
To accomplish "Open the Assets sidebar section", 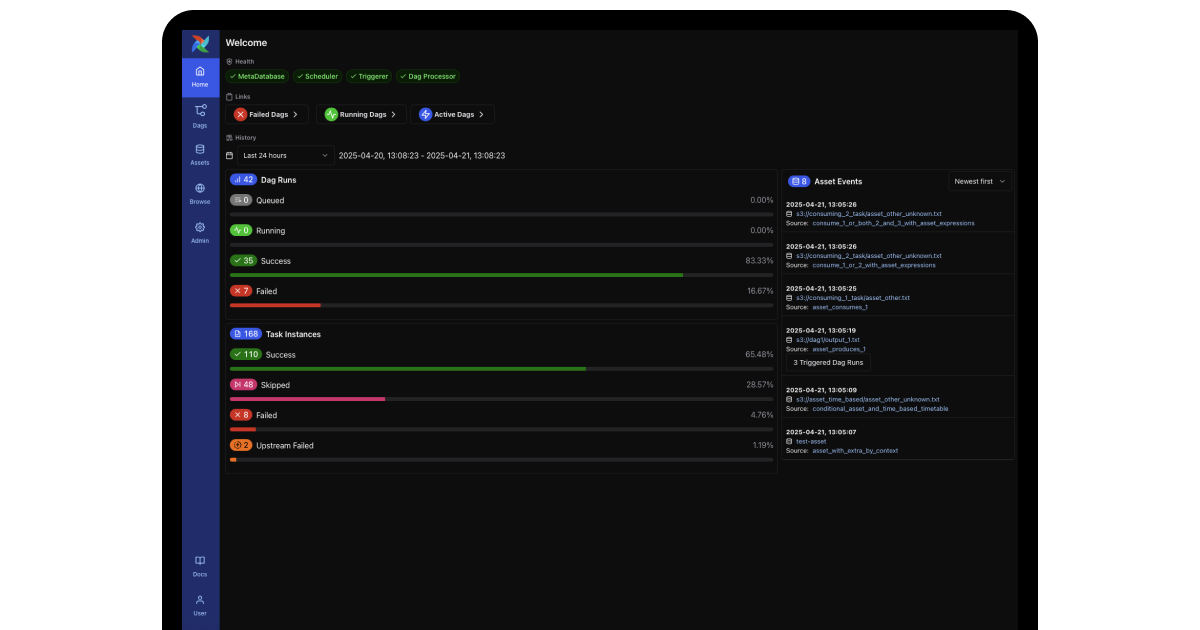I will (200, 155).
